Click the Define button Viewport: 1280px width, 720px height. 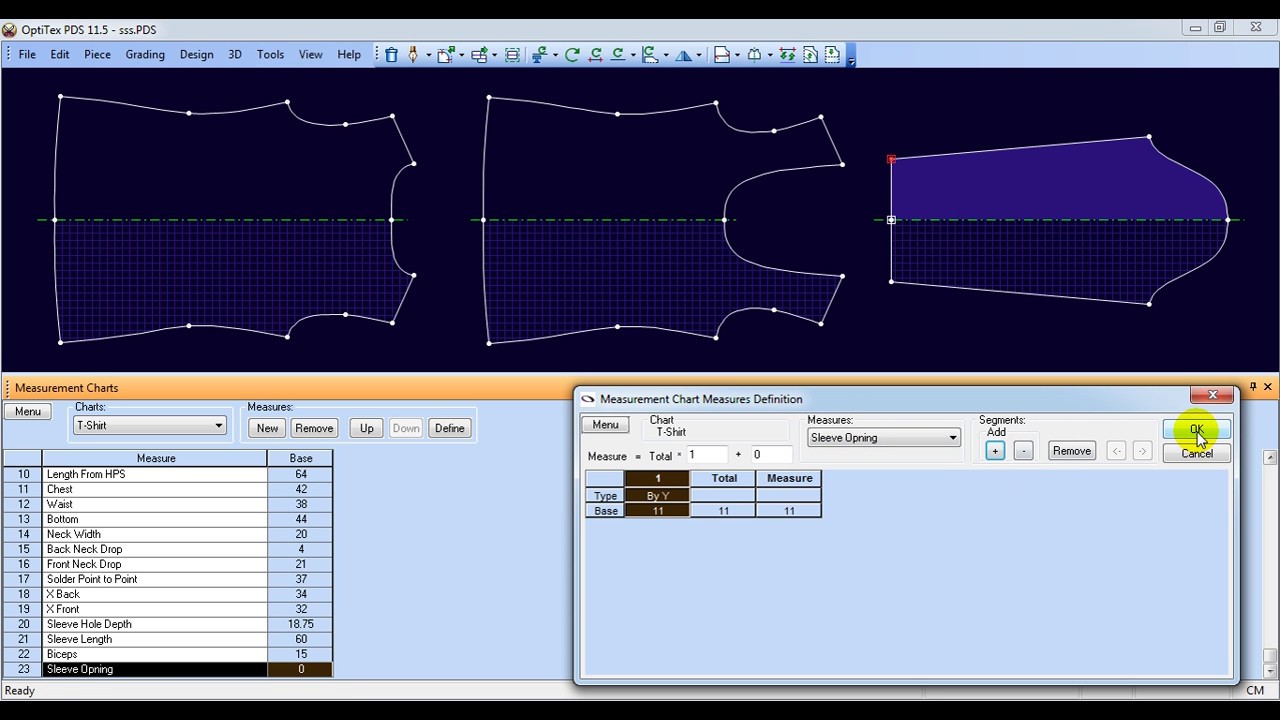click(x=450, y=428)
